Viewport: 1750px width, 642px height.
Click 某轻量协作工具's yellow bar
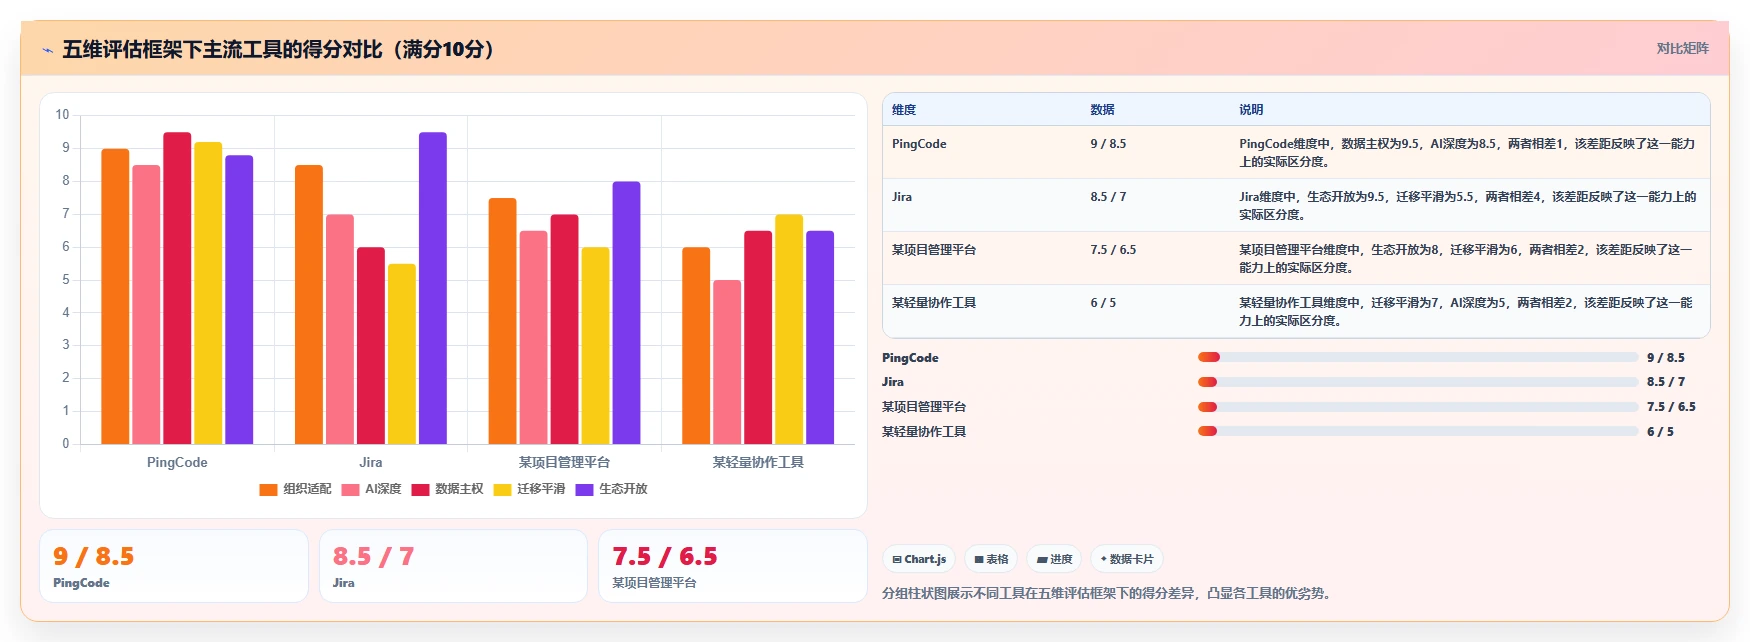pos(789,329)
